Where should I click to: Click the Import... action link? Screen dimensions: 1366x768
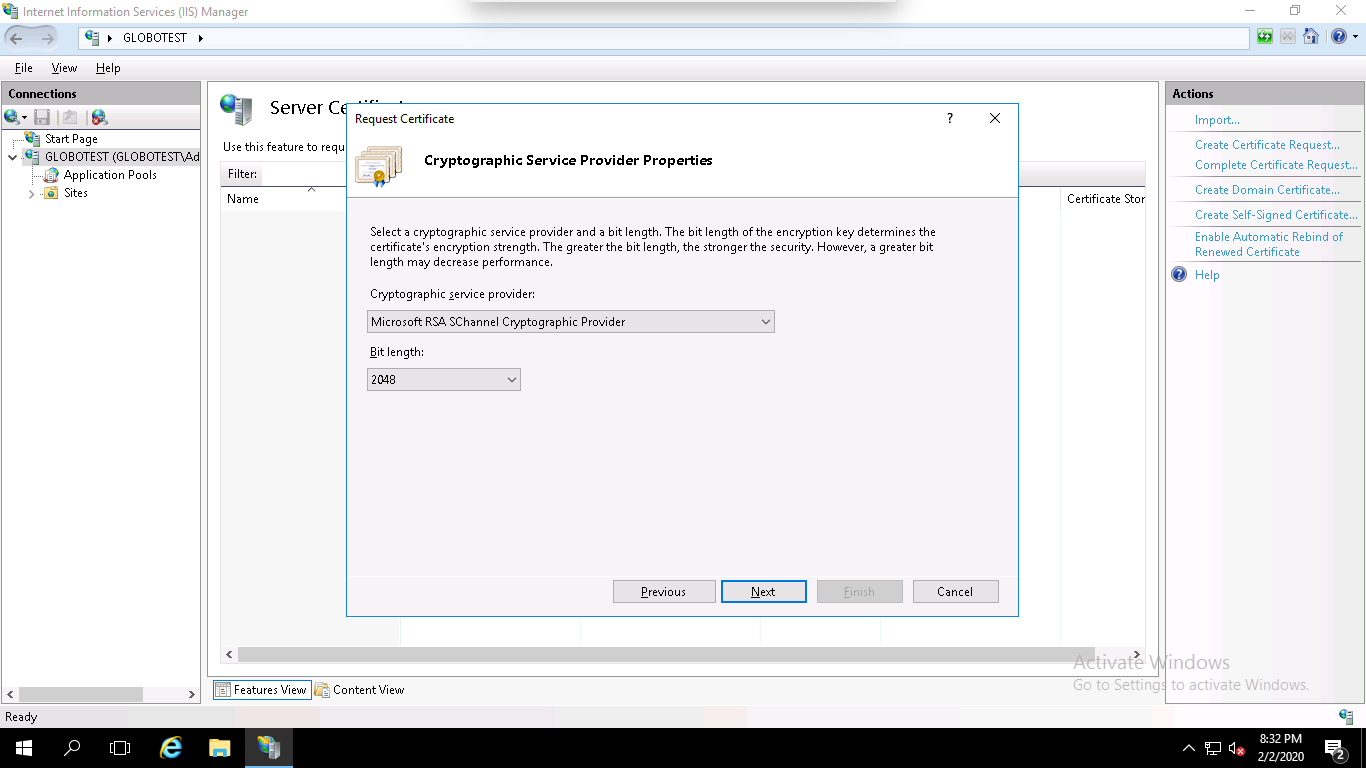(x=1217, y=120)
